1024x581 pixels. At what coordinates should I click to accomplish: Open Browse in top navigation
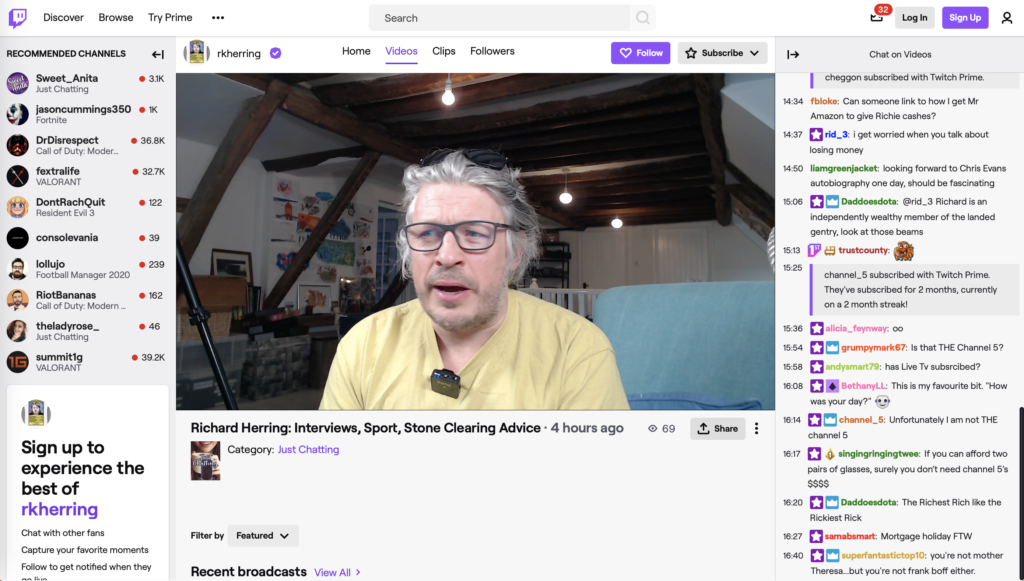coord(116,18)
